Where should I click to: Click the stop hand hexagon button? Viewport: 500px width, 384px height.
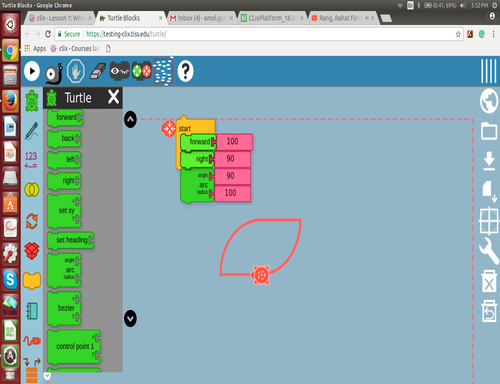76,71
